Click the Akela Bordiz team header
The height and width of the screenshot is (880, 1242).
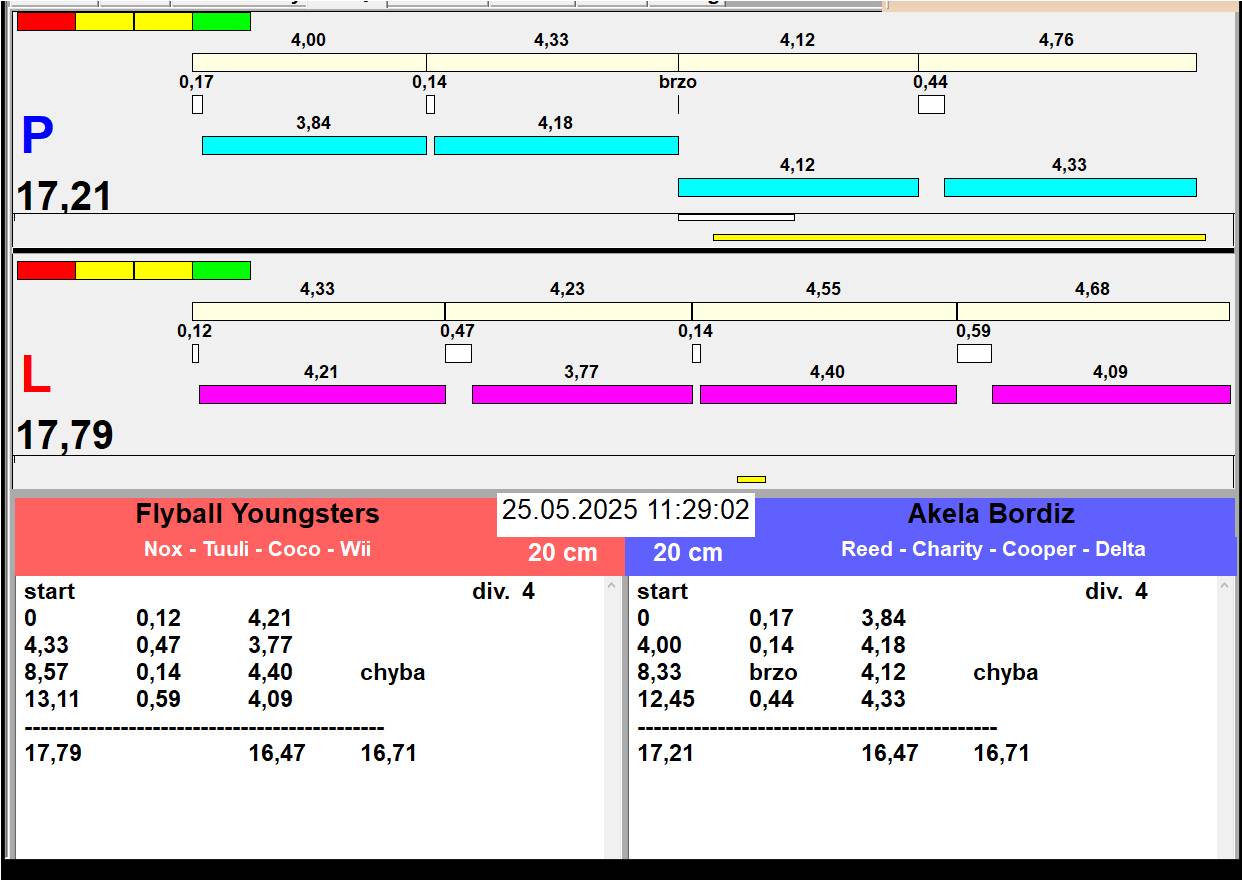pyautogui.click(x=991, y=514)
